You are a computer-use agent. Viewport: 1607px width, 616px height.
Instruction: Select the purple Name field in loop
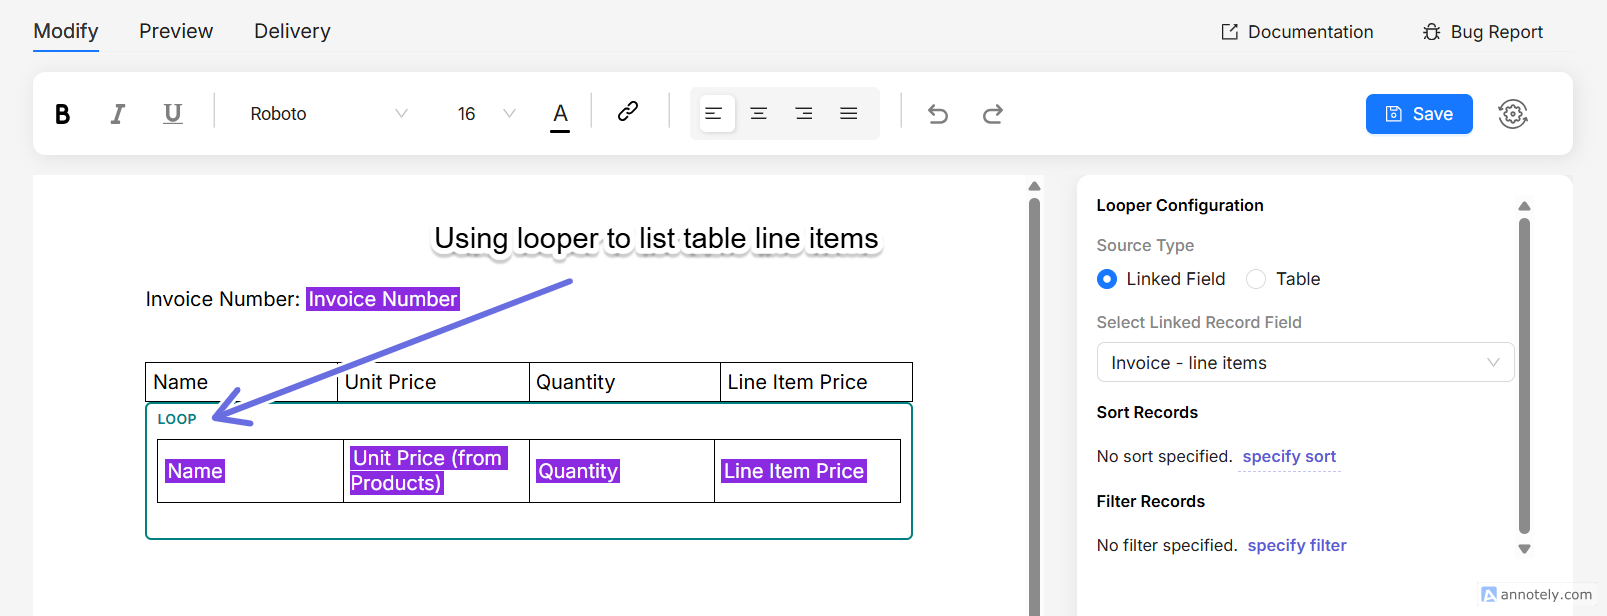click(195, 471)
